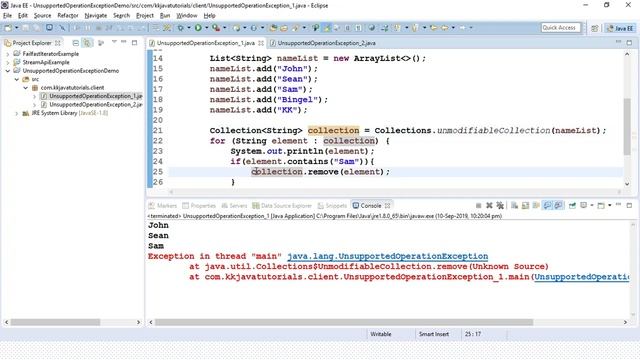640x360 pixels.
Task: Click the Quick Access search field
Action: tap(560, 27)
